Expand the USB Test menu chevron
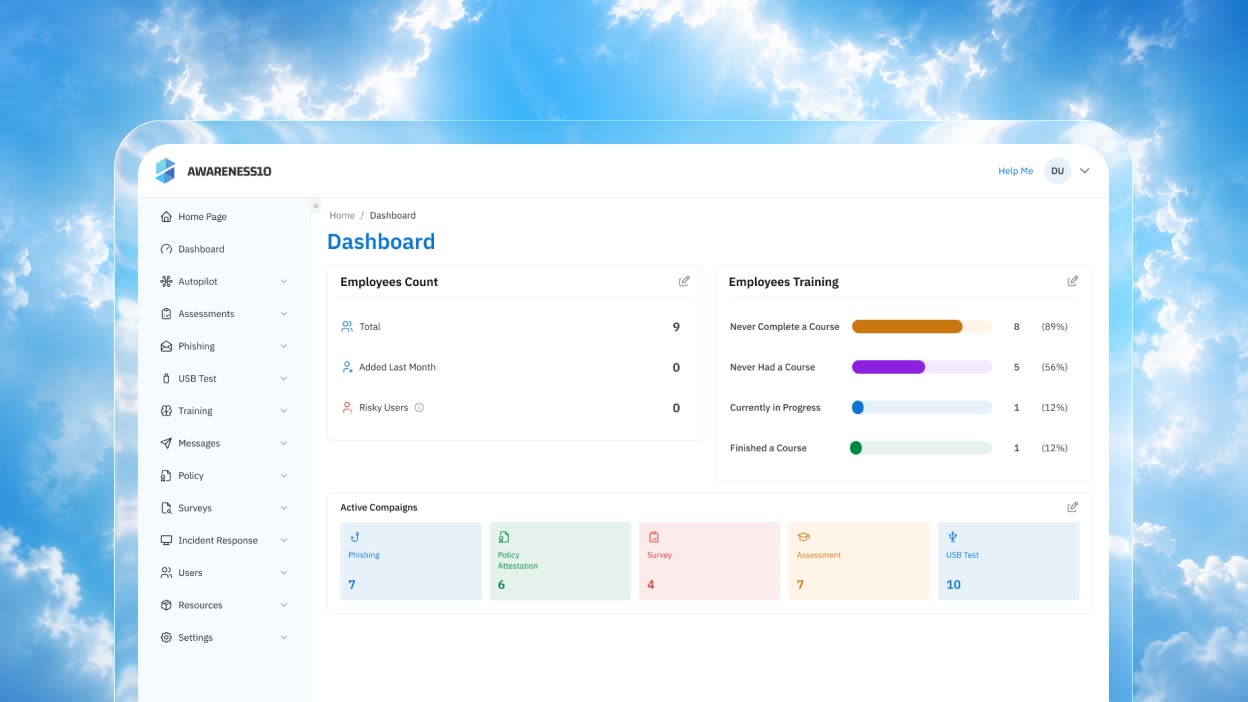This screenshot has height=702, width=1248. tap(283, 379)
